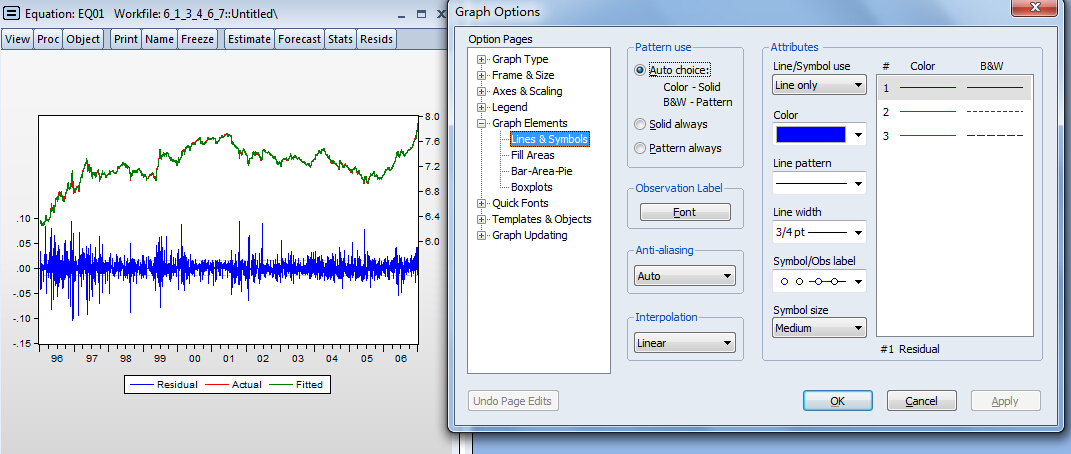Open the Anti-aliasing dropdown
The height and width of the screenshot is (454, 1071).
[685, 276]
